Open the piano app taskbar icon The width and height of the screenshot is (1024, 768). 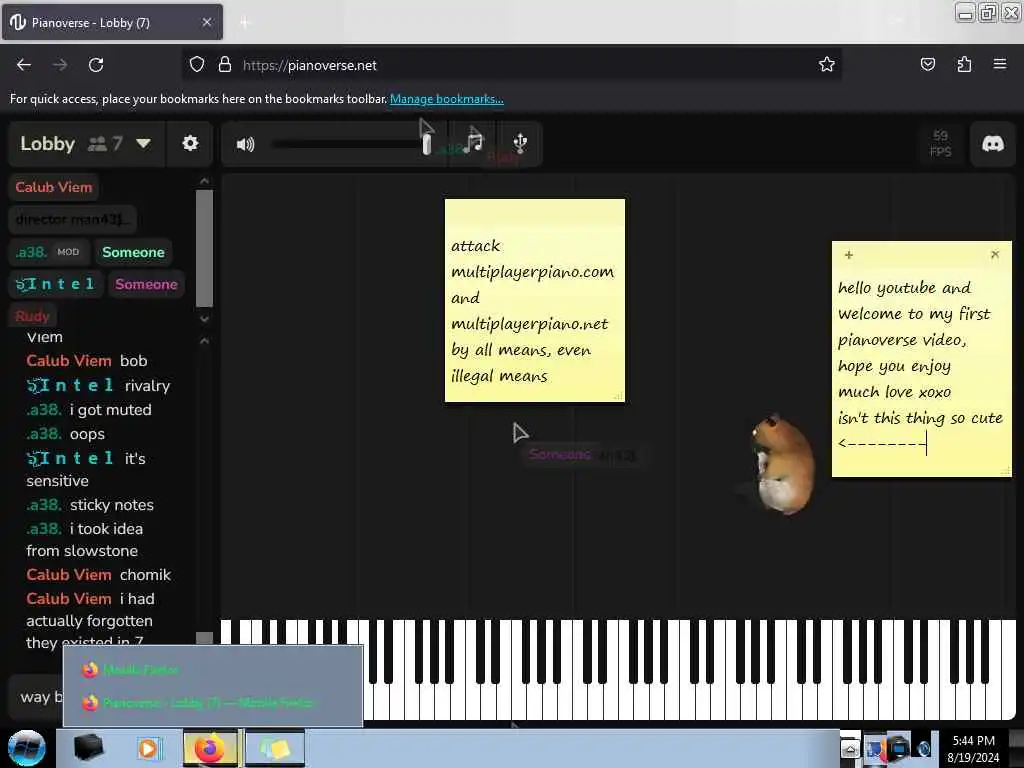pyautogui.click(x=89, y=748)
